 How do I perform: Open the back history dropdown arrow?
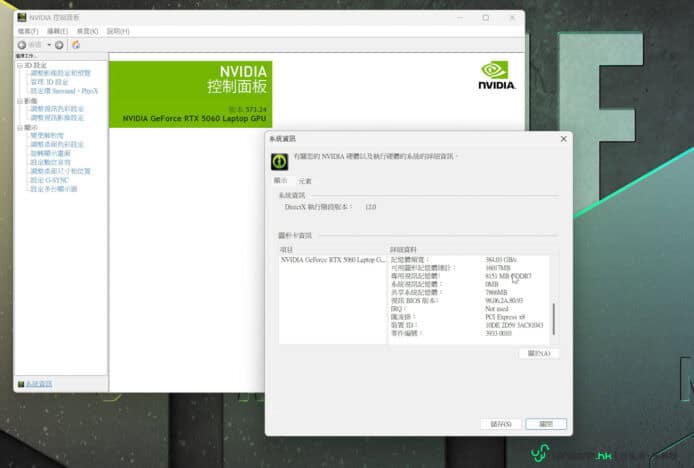[x=49, y=45]
